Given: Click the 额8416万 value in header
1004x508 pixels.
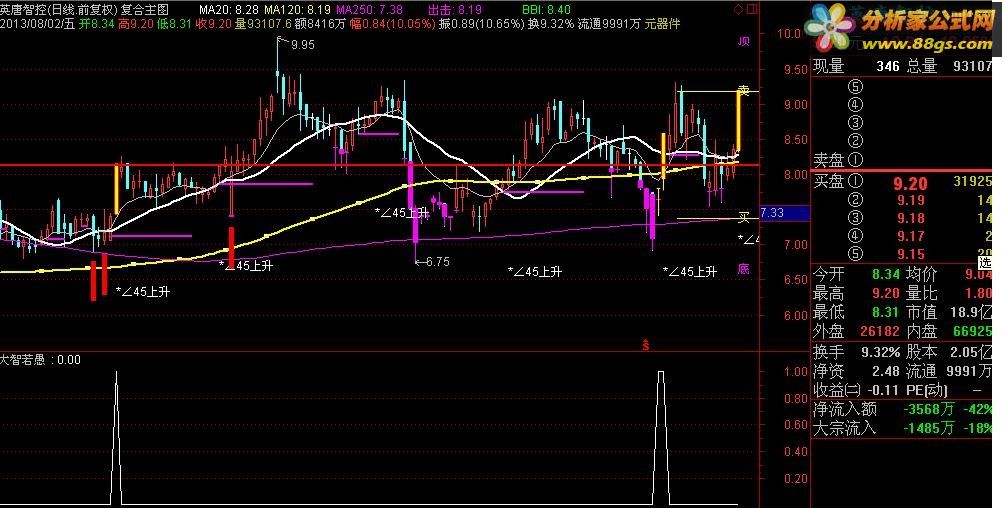Looking at the screenshot, I should pyautogui.click(x=322, y=24).
